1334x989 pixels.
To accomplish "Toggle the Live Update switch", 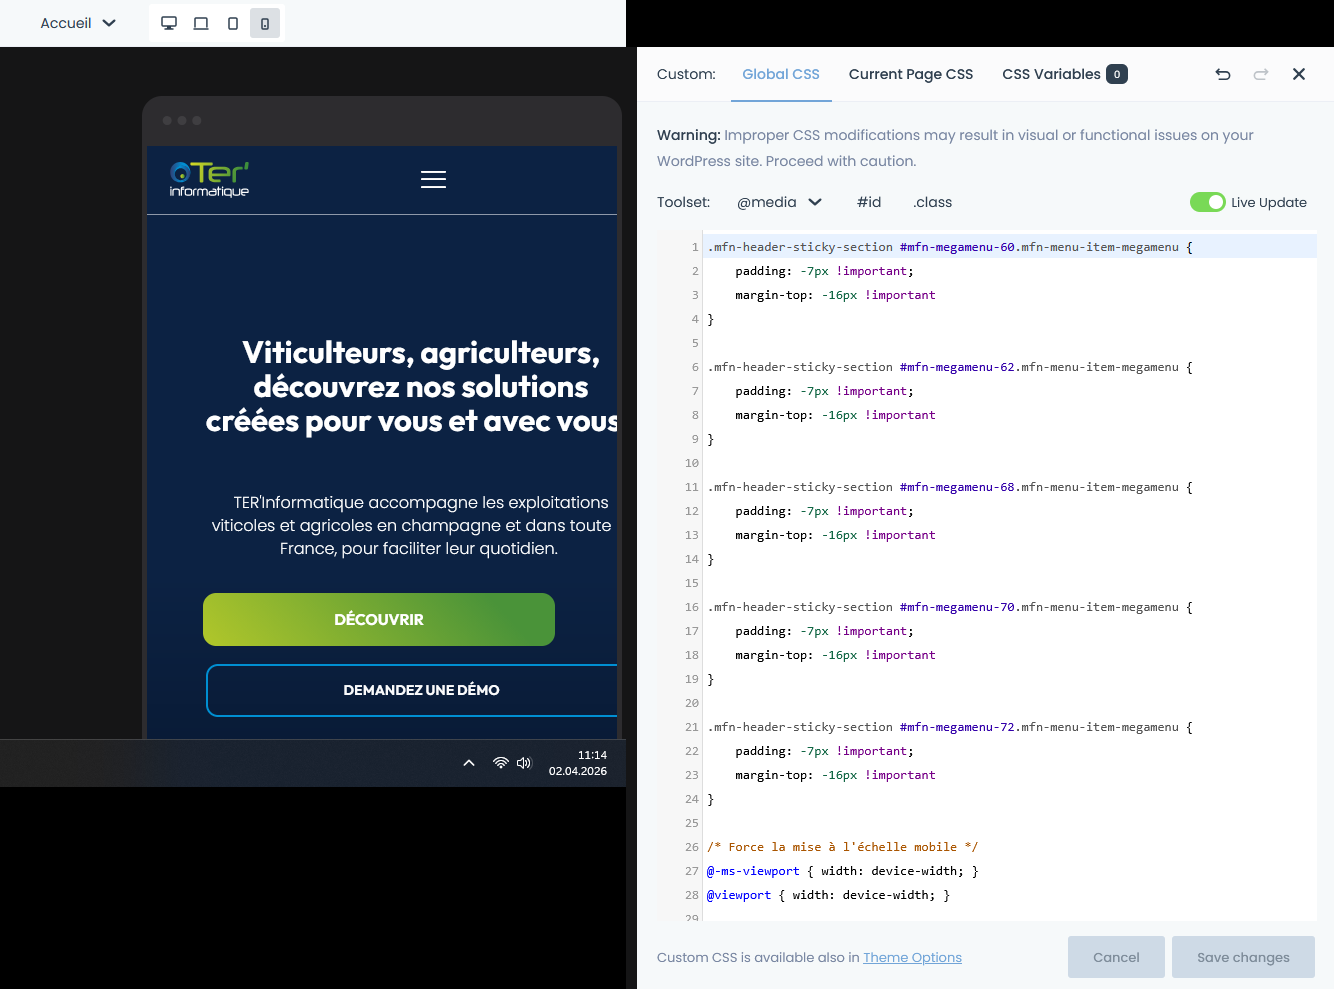I will pyautogui.click(x=1207, y=202).
